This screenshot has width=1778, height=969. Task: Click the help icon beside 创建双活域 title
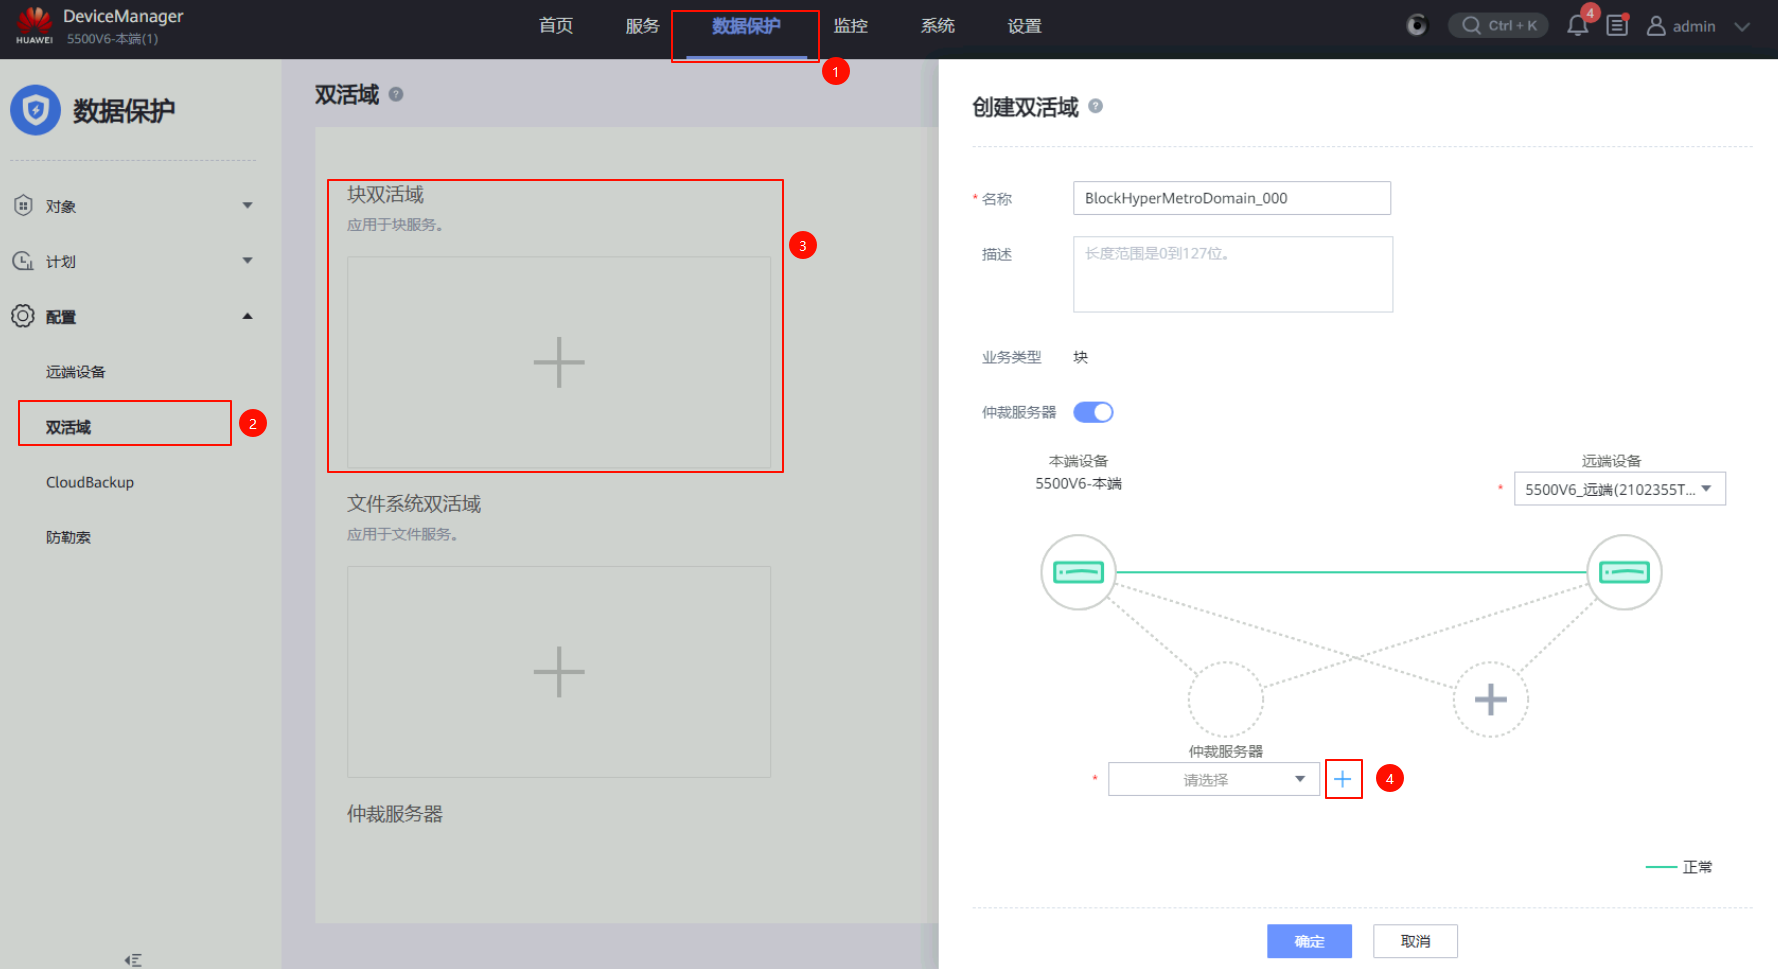pyautogui.click(x=1095, y=106)
